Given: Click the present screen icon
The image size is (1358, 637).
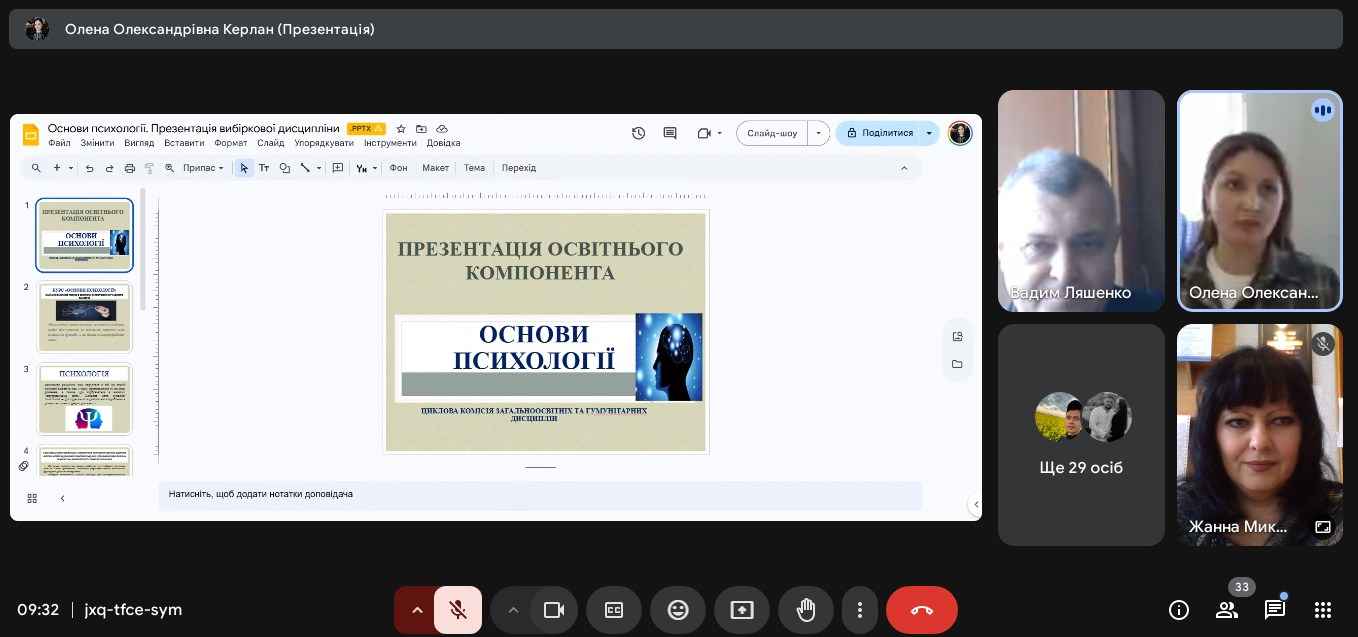Looking at the screenshot, I should click(x=741, y=610).
